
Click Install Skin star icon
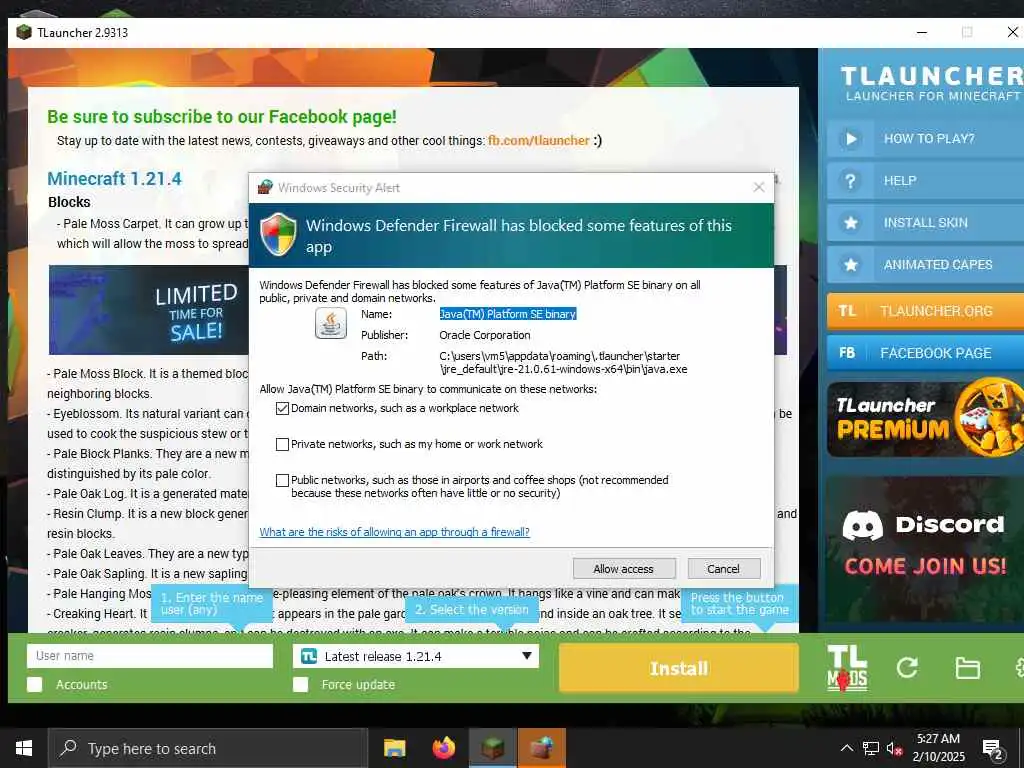point(850,223)
